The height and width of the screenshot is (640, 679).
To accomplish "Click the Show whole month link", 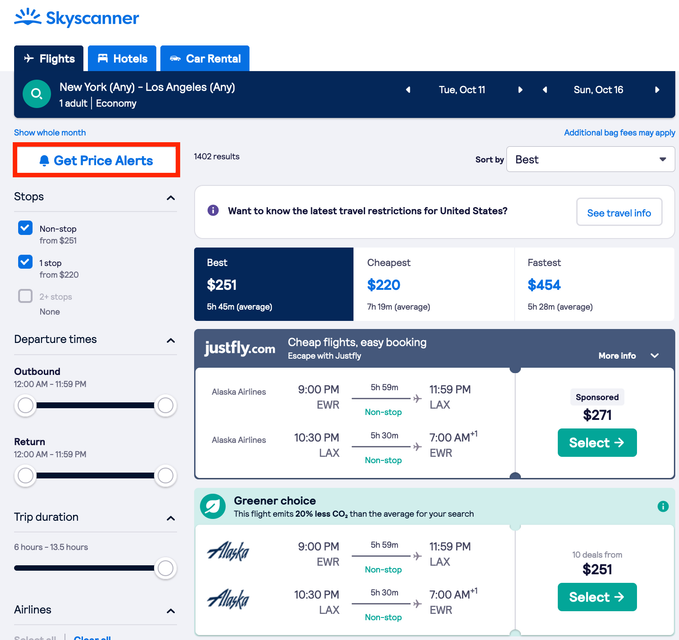I will click(x=50, y=133).
